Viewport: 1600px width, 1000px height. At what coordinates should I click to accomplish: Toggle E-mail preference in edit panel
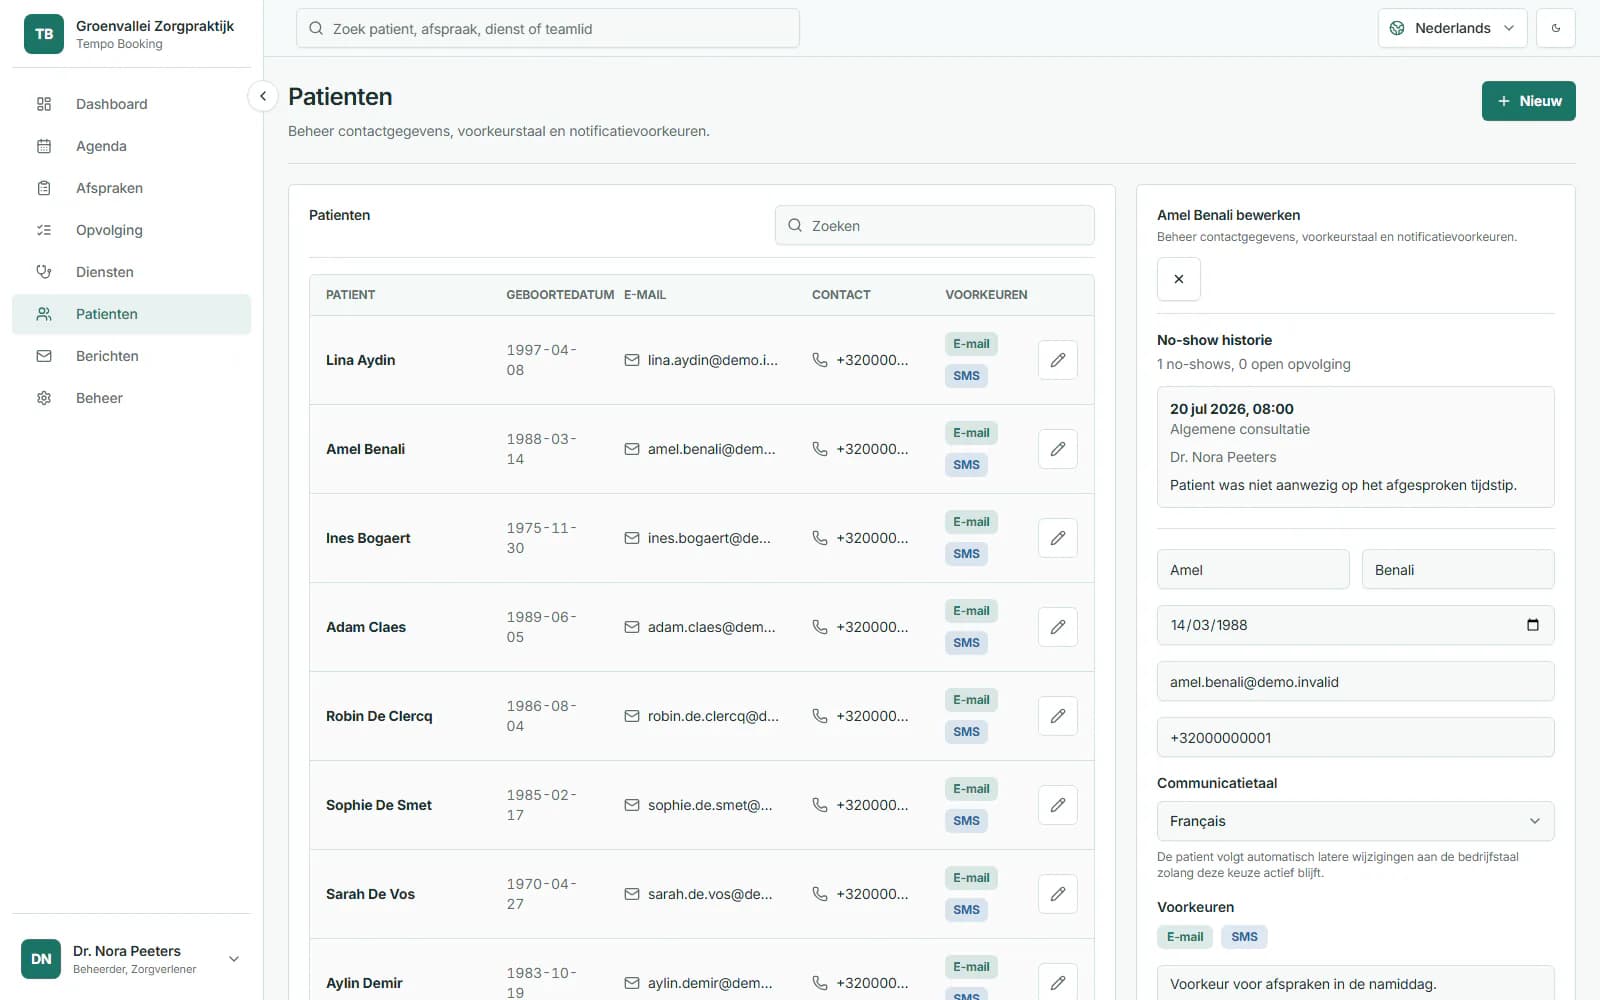pyautogui.click(x=1185, y=937)
